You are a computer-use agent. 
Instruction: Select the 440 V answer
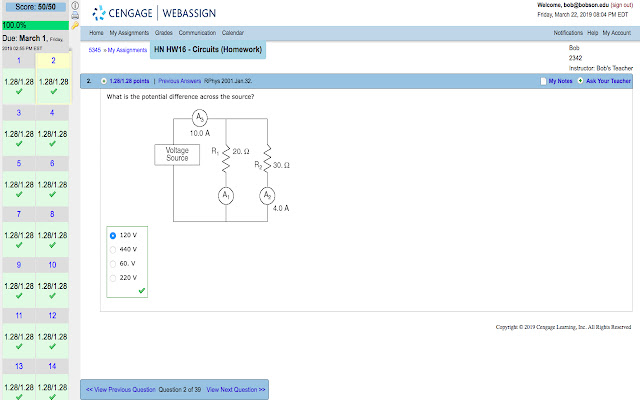click(x=113, y=249)
